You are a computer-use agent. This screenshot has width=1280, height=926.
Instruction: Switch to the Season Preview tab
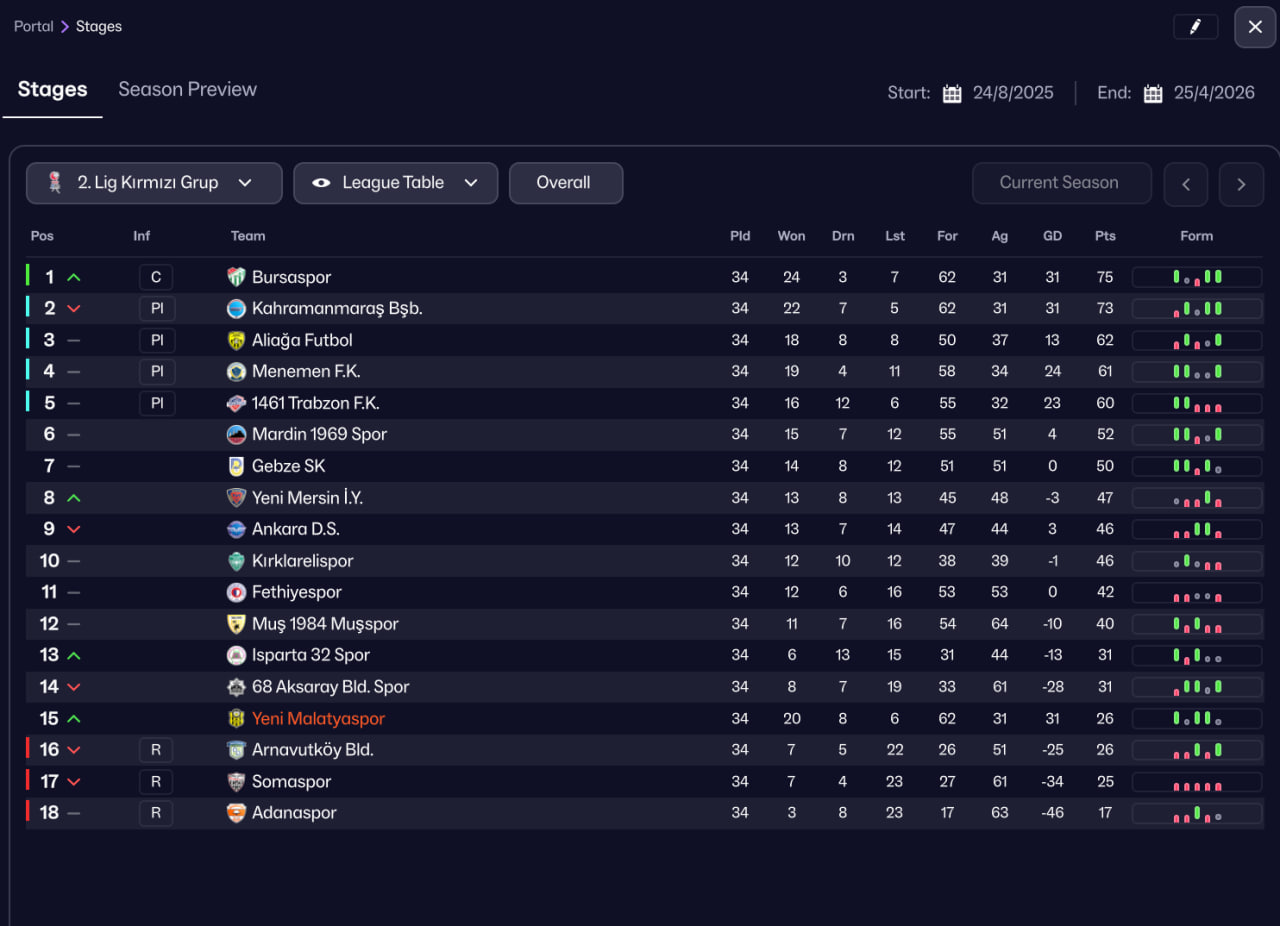point(187,89)
